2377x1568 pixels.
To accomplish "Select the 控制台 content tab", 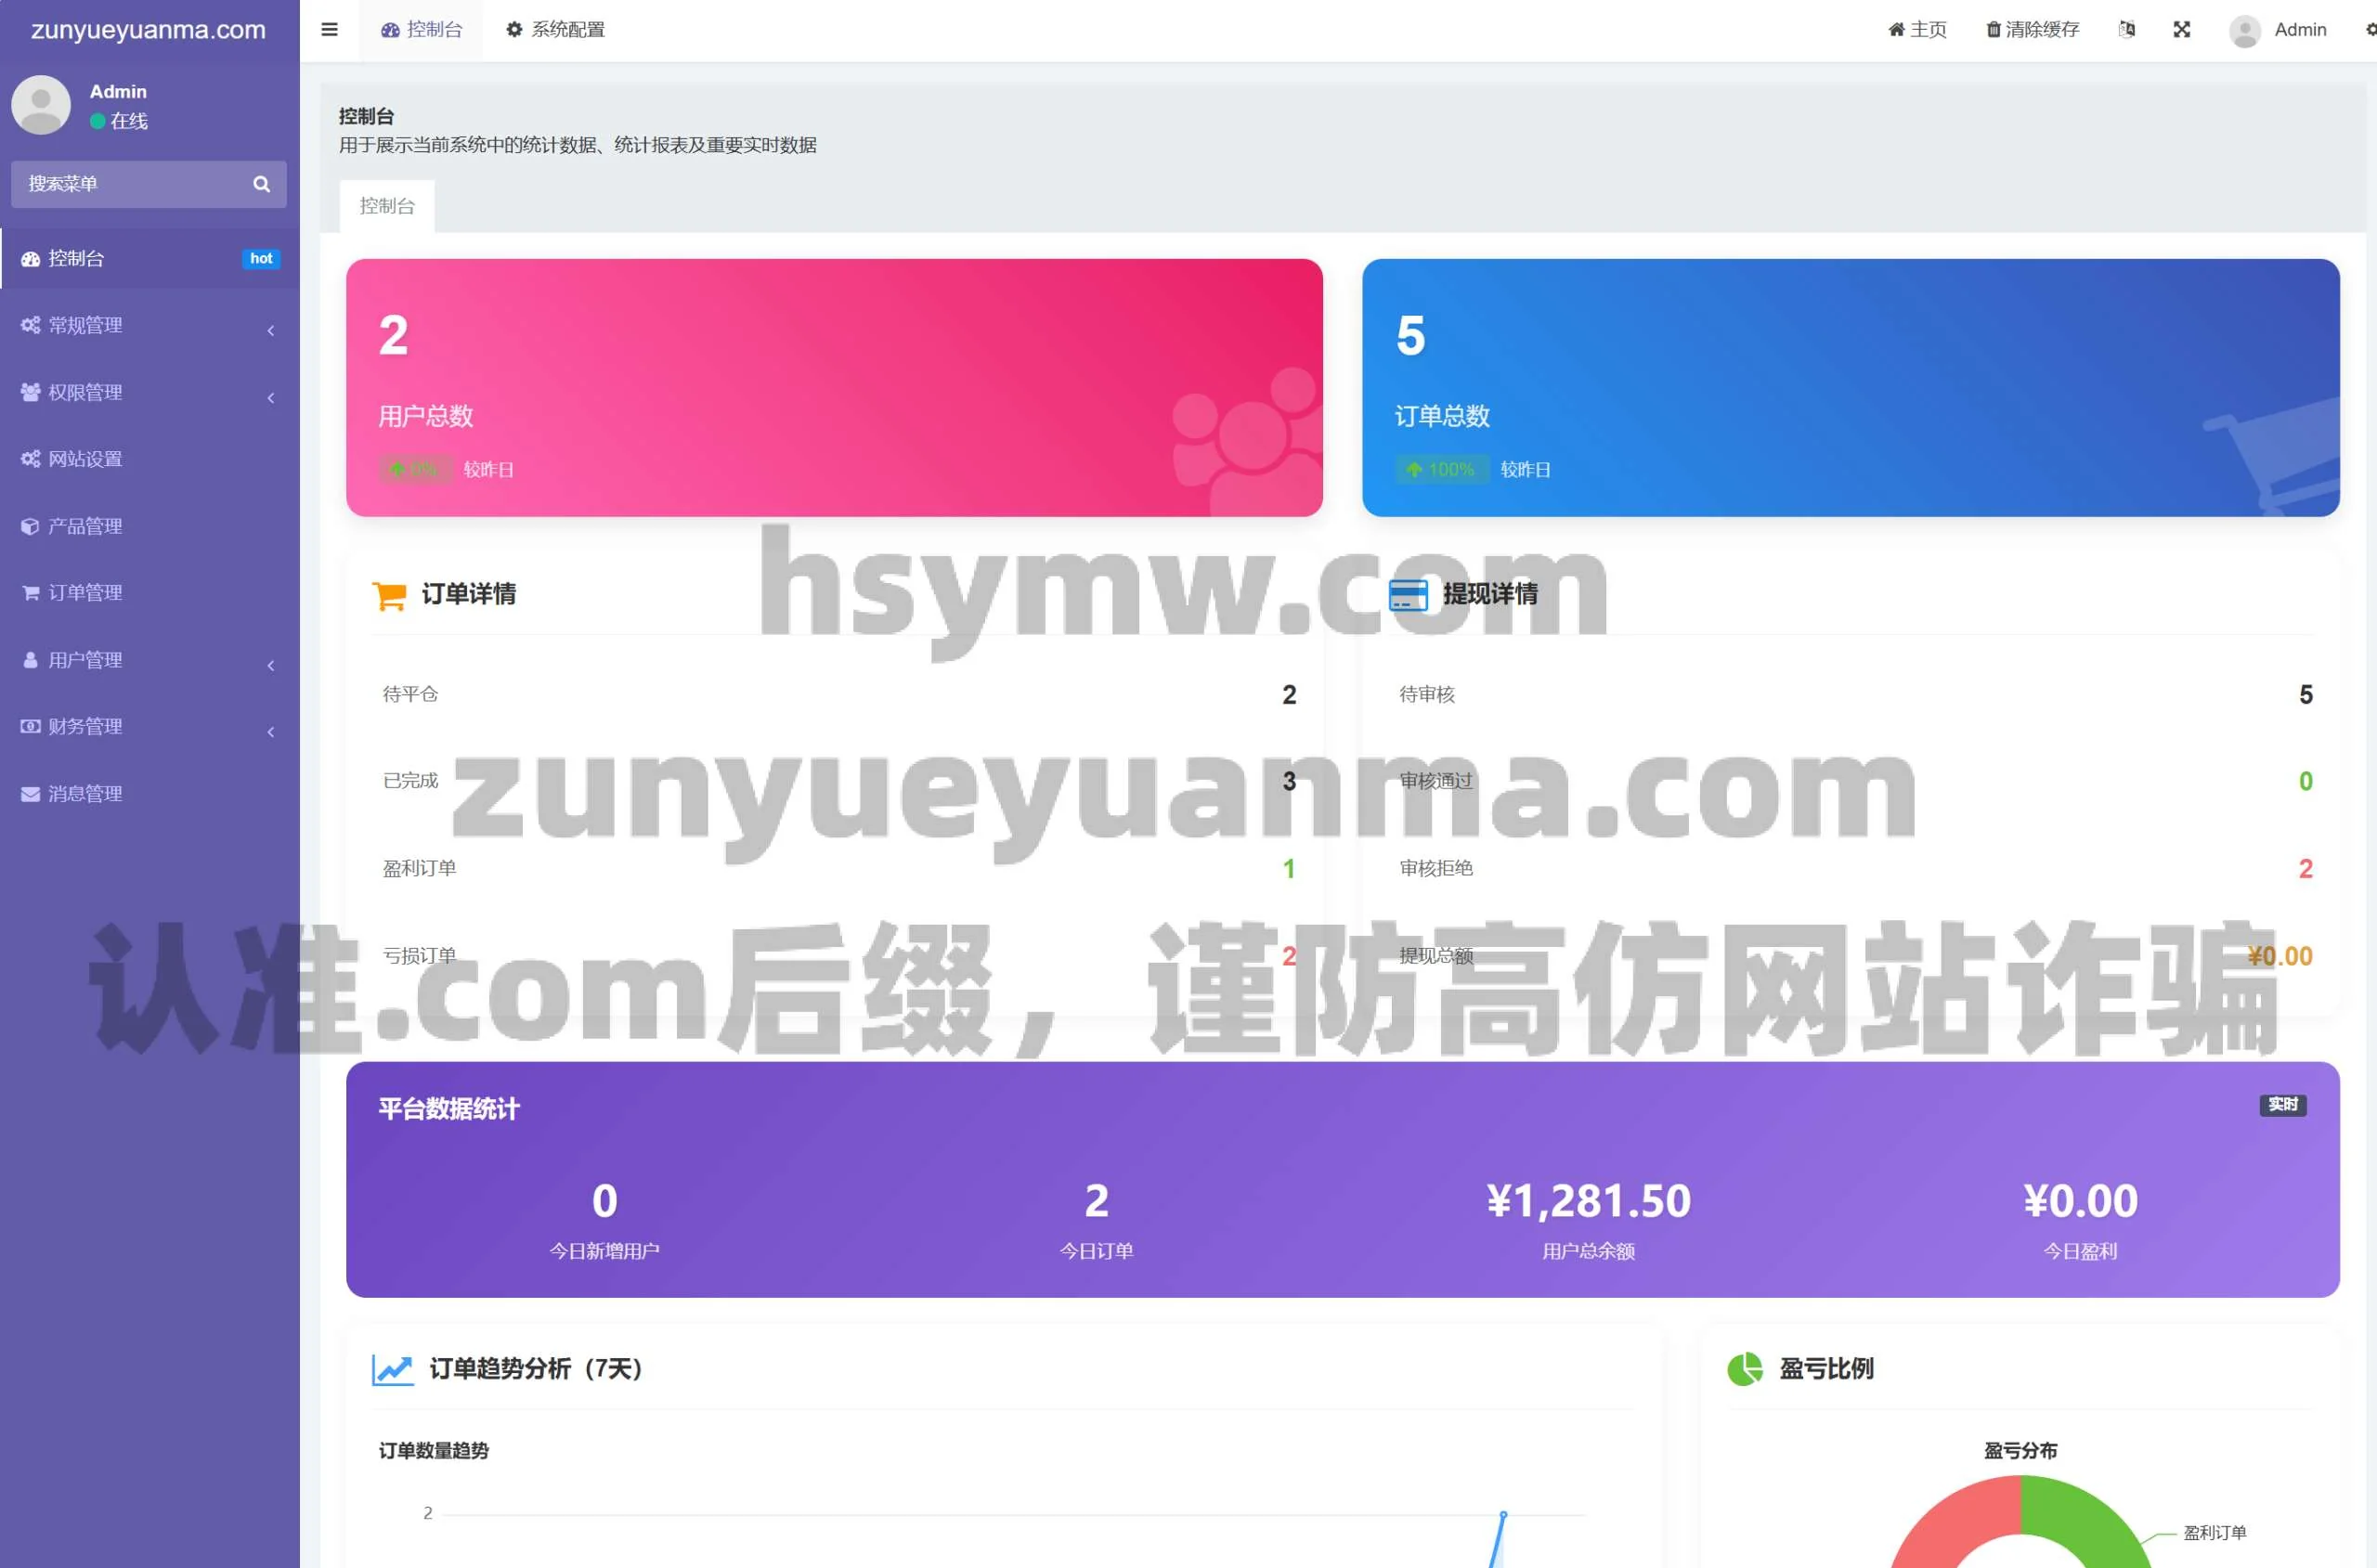I will (x=387, y=206).
